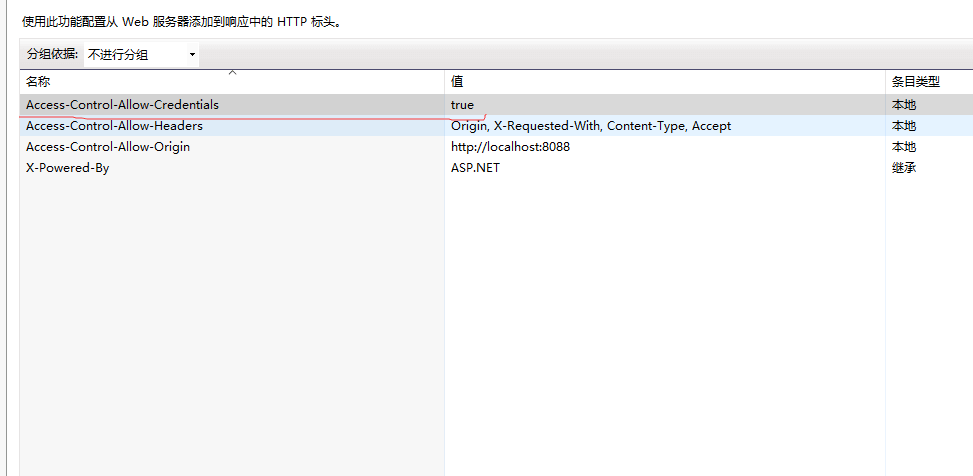Click sort arrow above 名称 column
Image resolution: width=973 pixels, height=476 pixels.
[232, 73]
